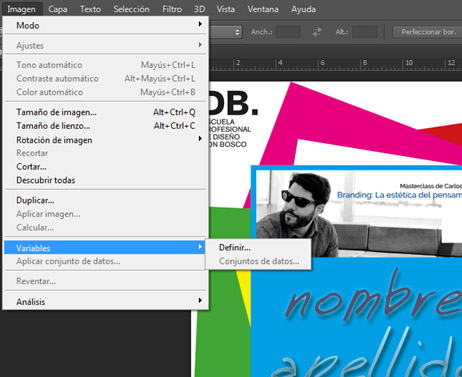Expand the Ajustes submenu
Viewport: 462px width, 377px height.
(x=106, y=45)
